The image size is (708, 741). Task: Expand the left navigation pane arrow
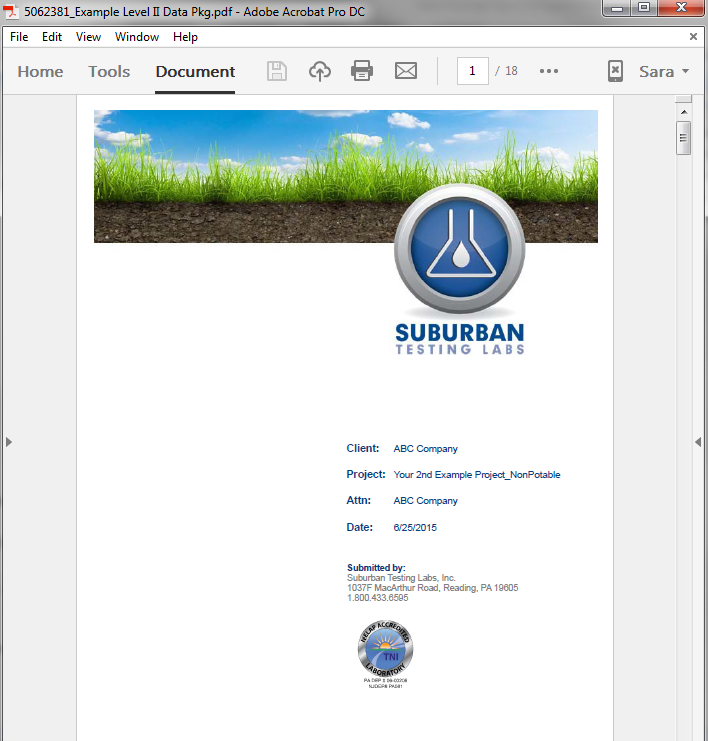pos(9,442)
